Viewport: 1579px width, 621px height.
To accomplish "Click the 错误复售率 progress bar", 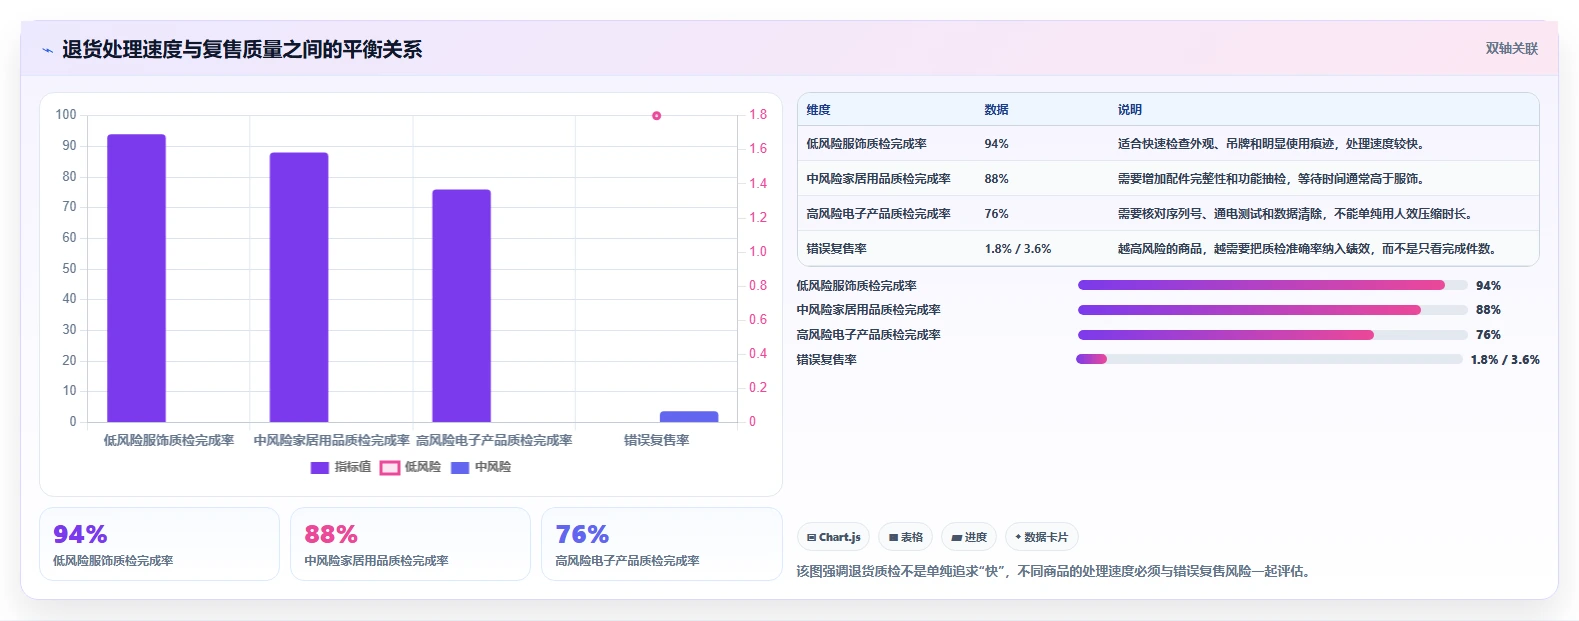I will click(1269, 359).
